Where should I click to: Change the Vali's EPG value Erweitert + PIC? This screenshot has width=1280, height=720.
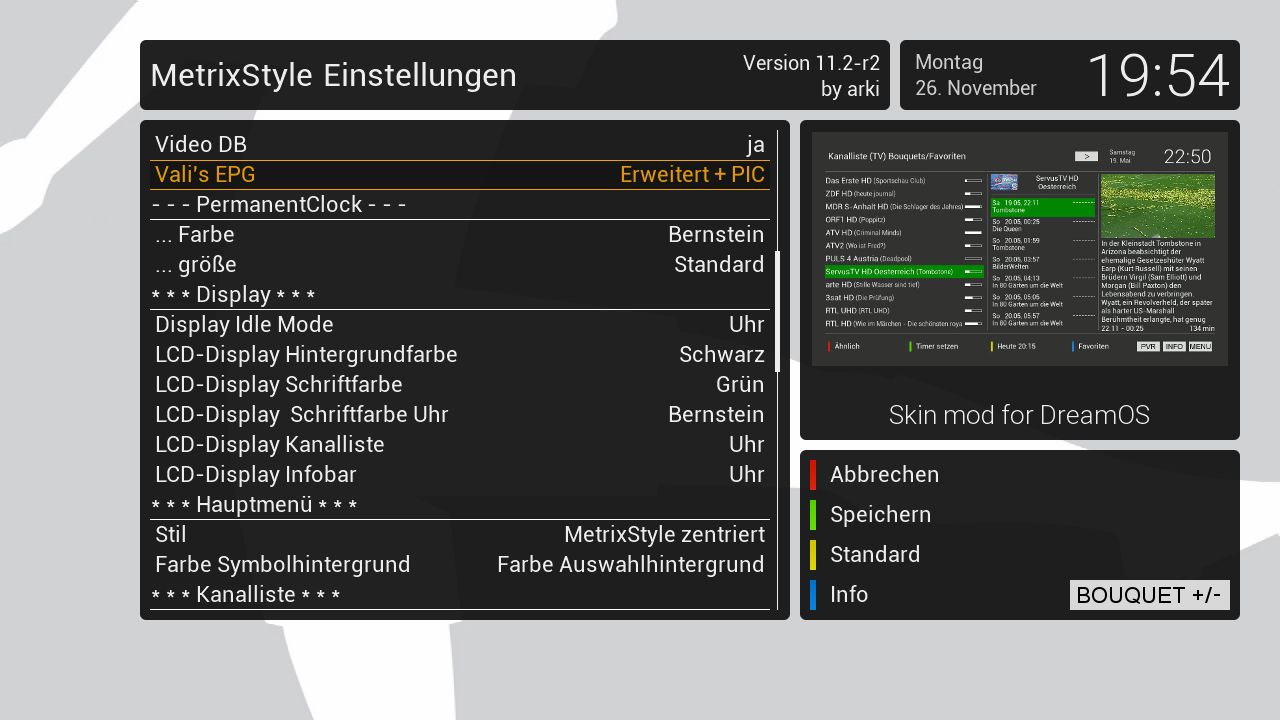(x=459, y=175)
